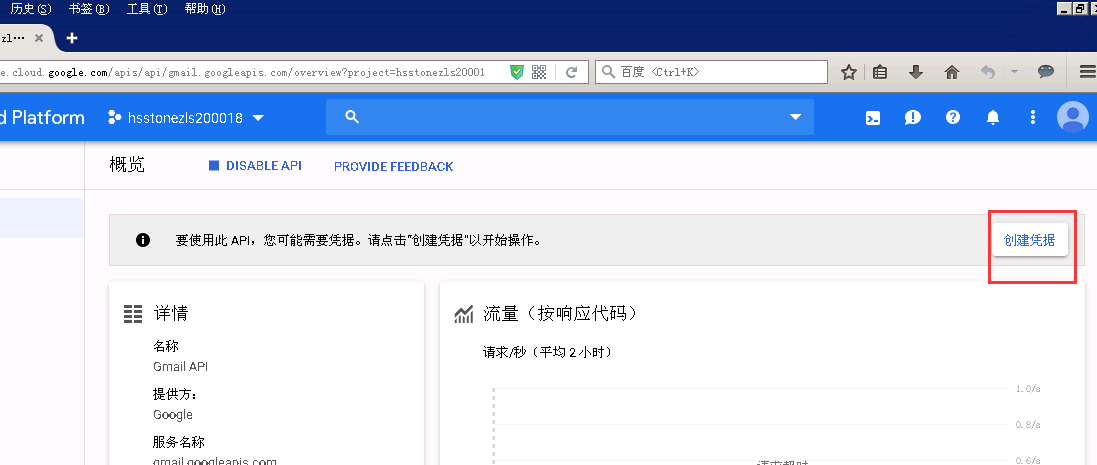Viewport: 1097px width, 465px height.
Task: Click the 流量 chart icon
Action: coord(463,315)
